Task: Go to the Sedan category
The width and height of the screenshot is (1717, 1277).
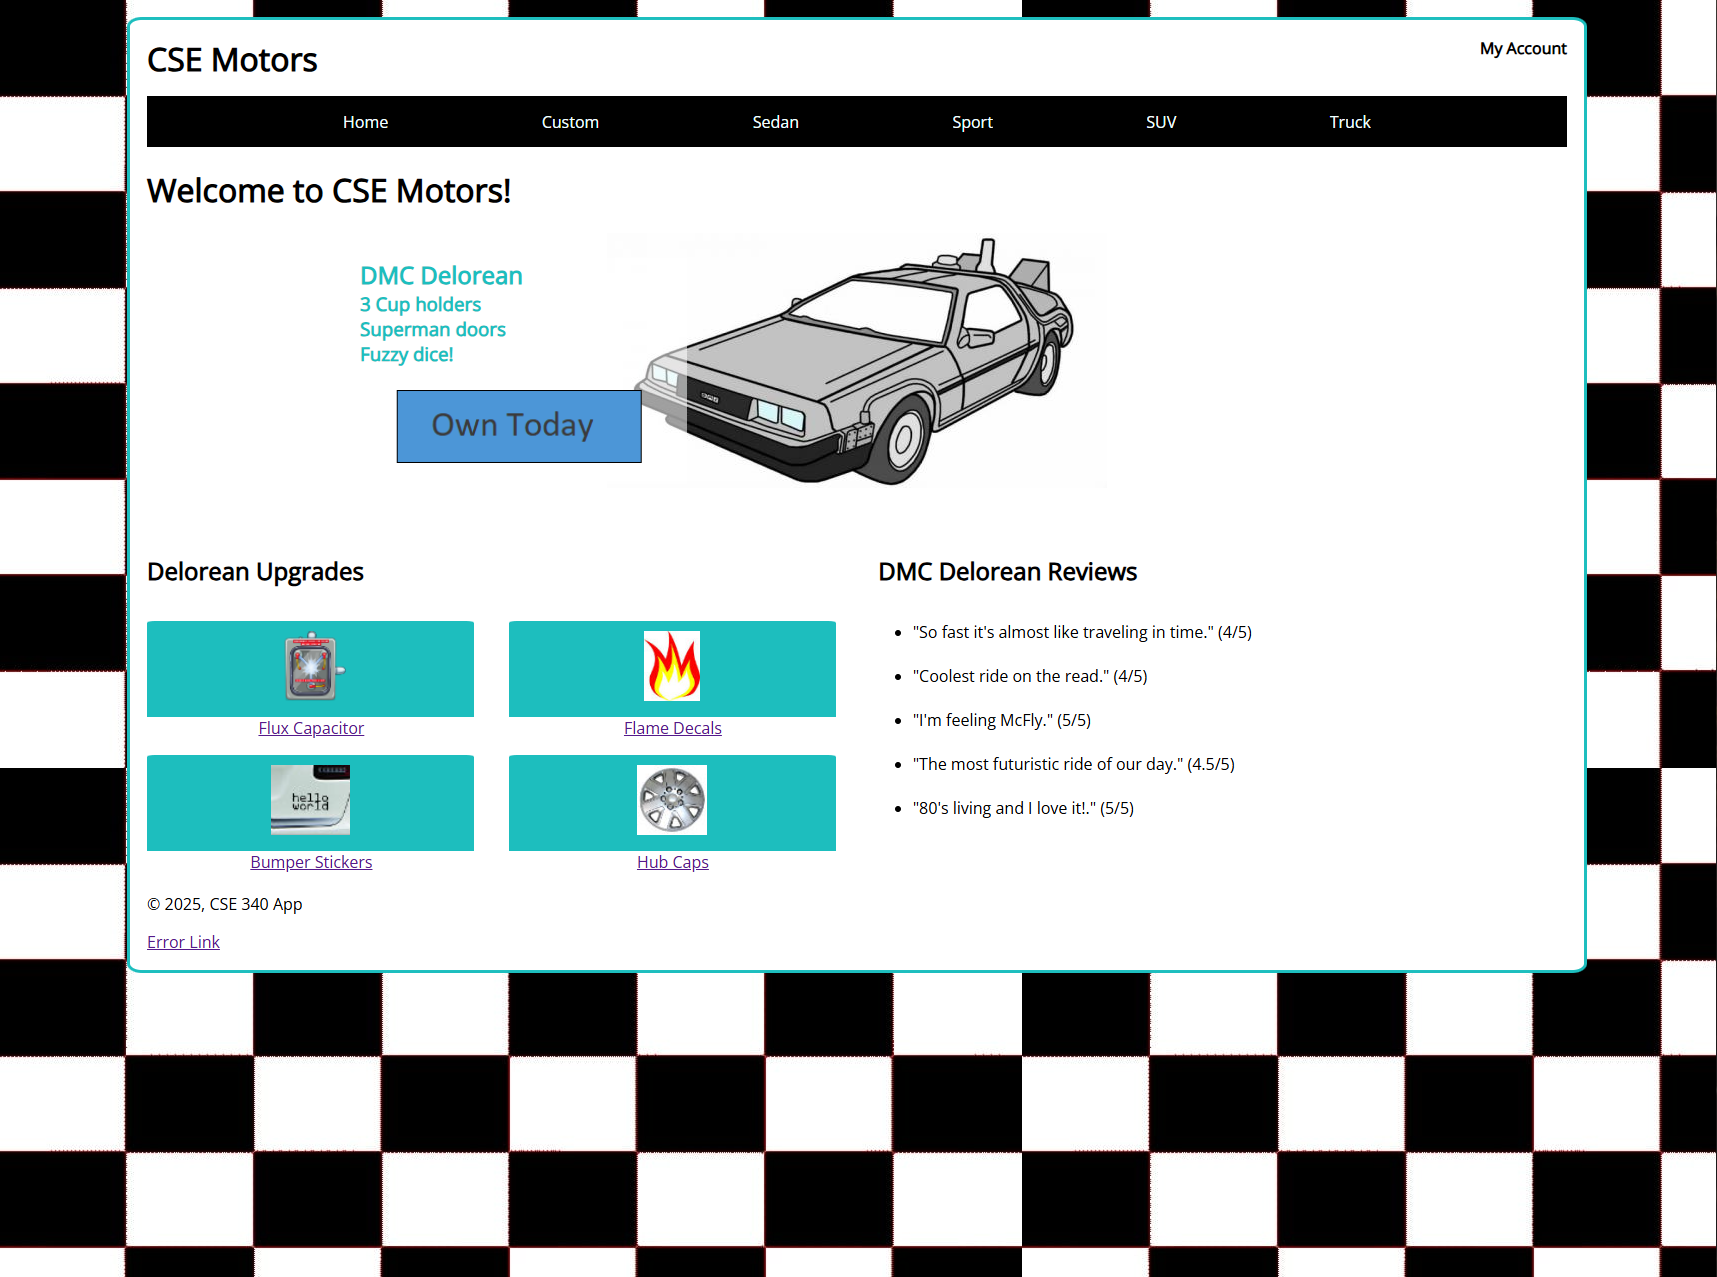Action: [775, 122]
